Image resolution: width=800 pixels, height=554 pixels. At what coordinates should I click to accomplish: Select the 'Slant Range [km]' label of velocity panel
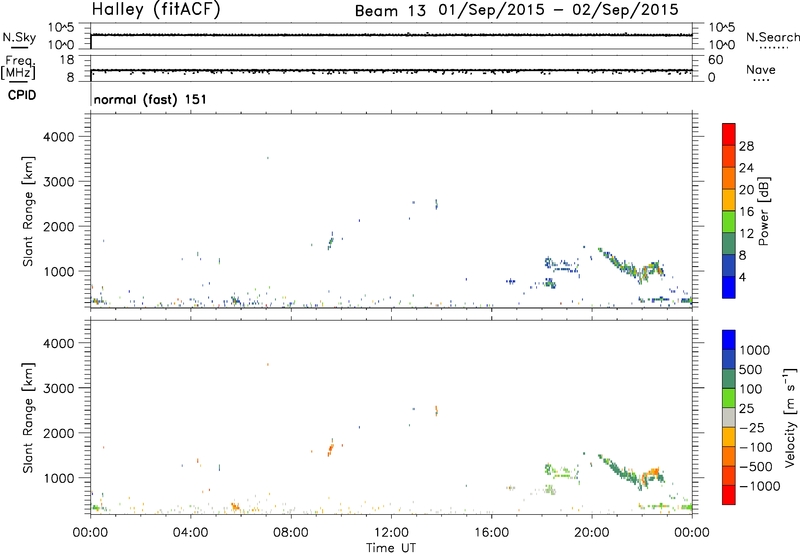(28, 418)
